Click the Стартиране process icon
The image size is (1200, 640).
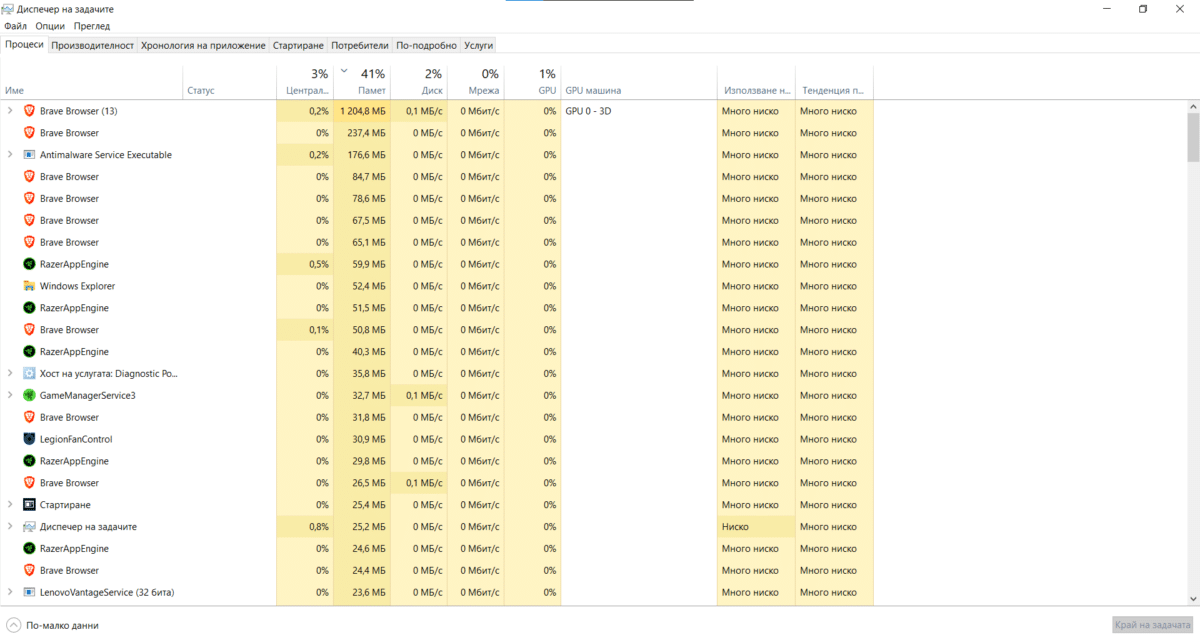point(29,505)
